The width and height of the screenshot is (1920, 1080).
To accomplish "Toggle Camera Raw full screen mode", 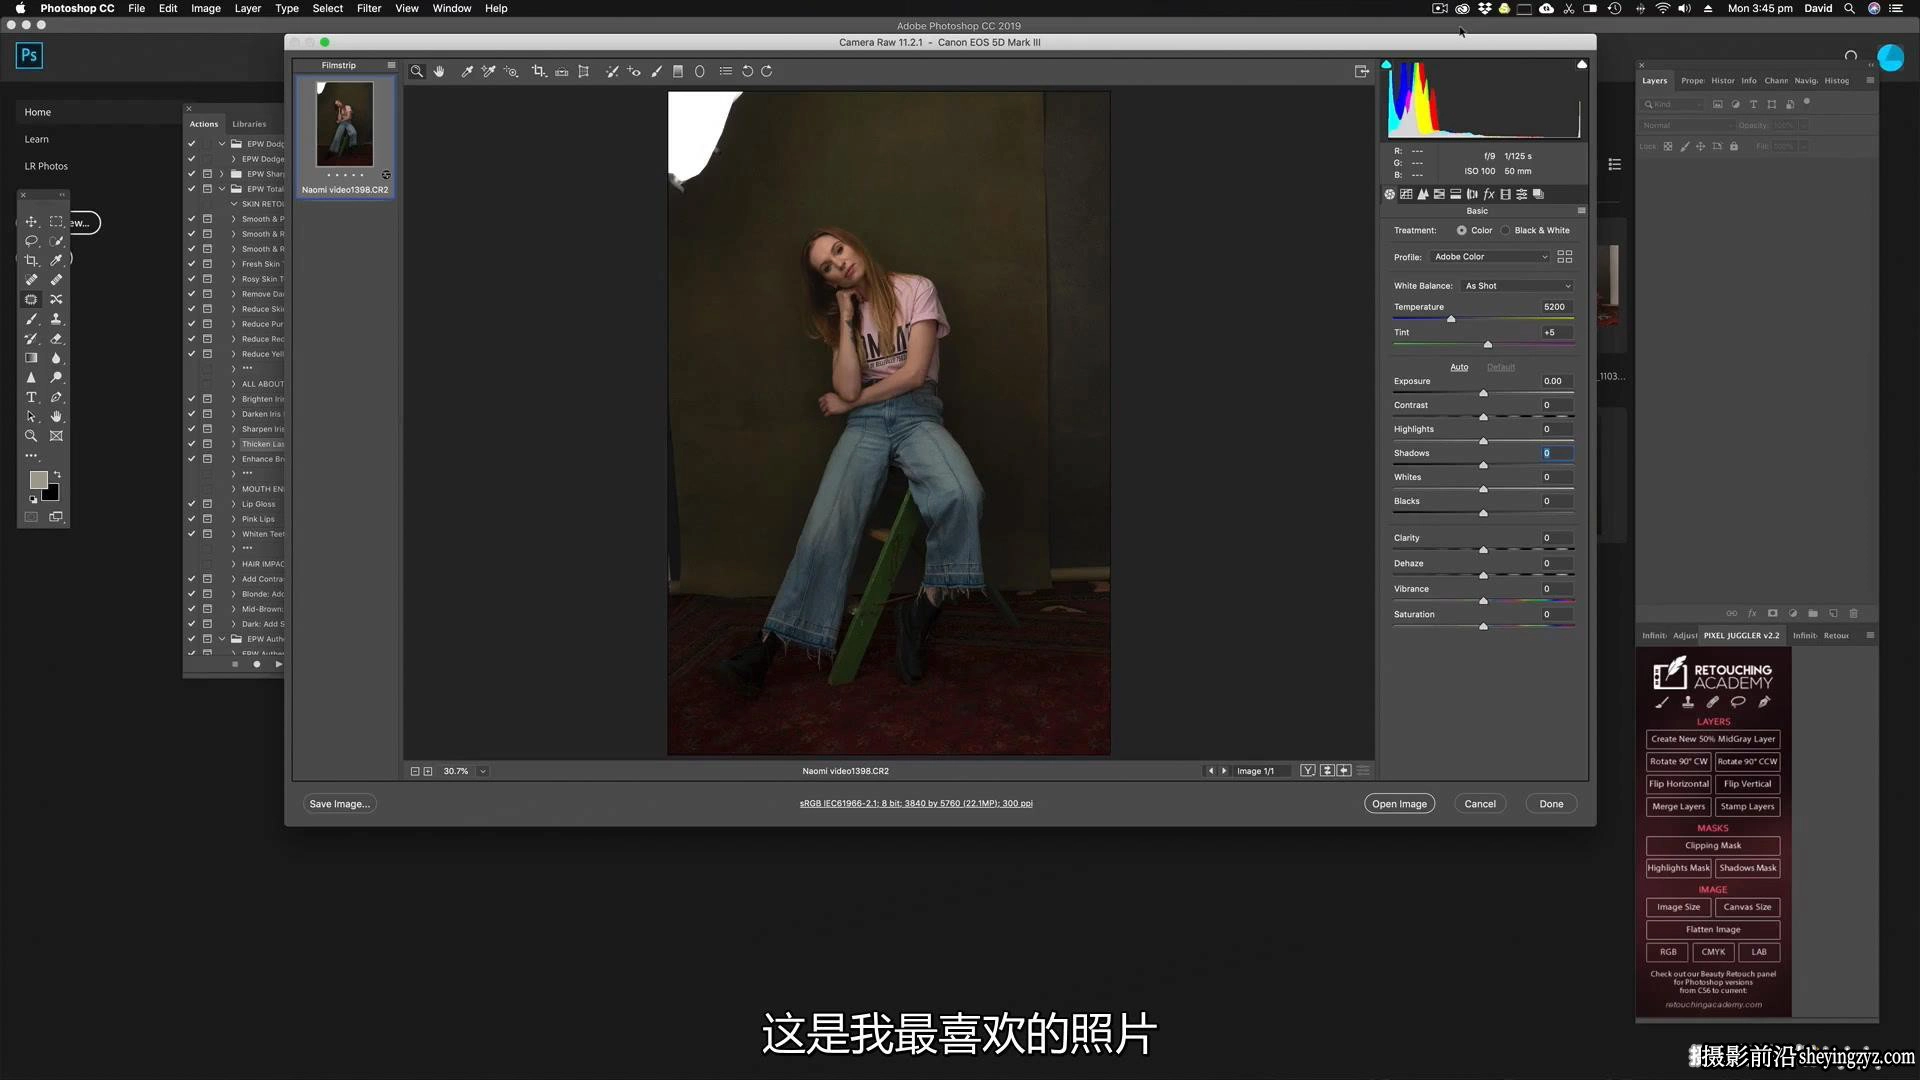I will 1361,71.
